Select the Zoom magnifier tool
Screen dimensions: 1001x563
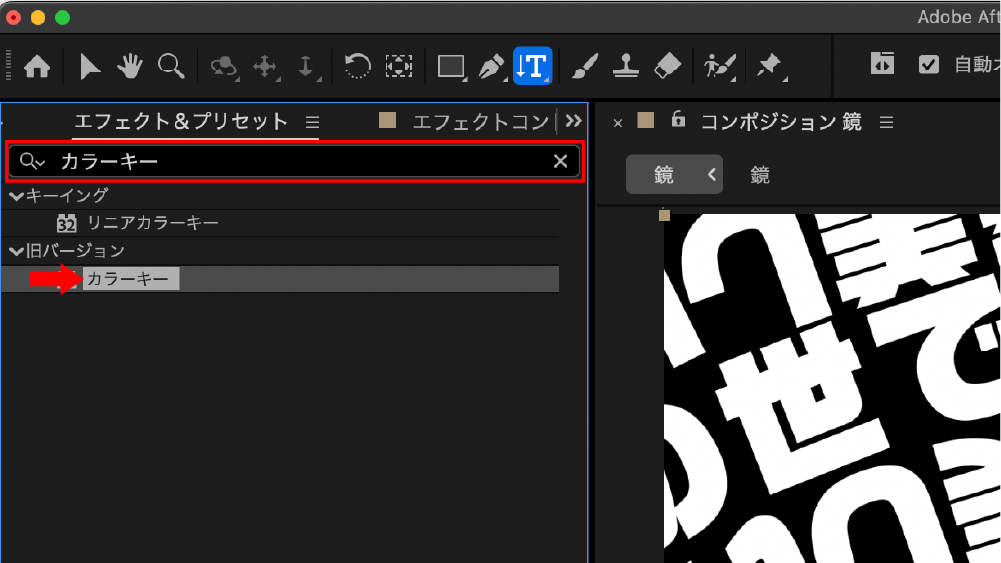pyautogui.click(x=171, y=66)
